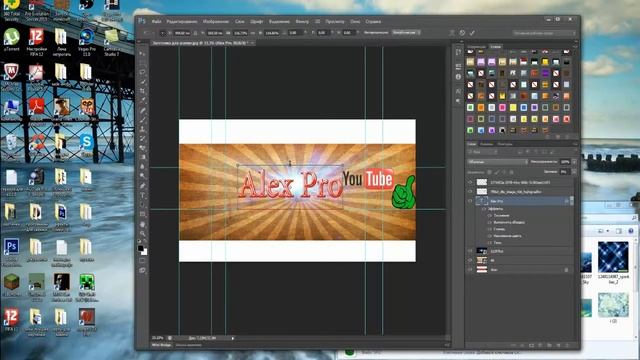Hide the second layer's eye icon
The height and width of the screenshot is (360, 640).
[470, 191]
